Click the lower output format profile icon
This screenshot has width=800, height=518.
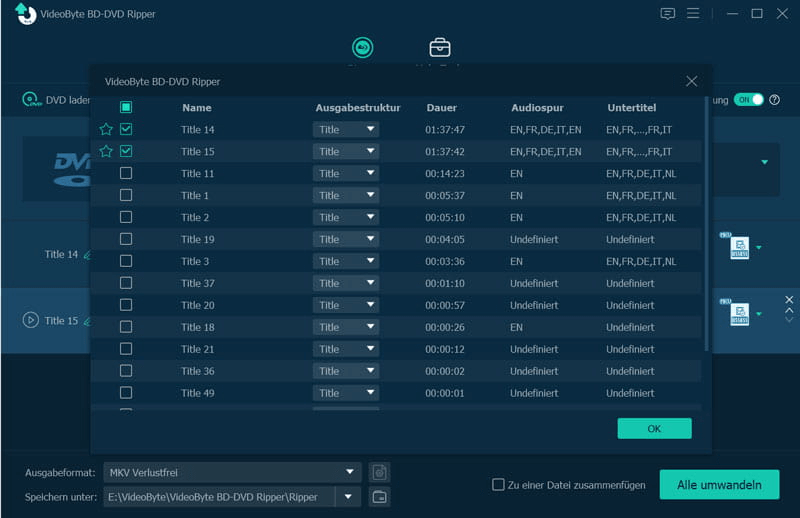point(739,314)
